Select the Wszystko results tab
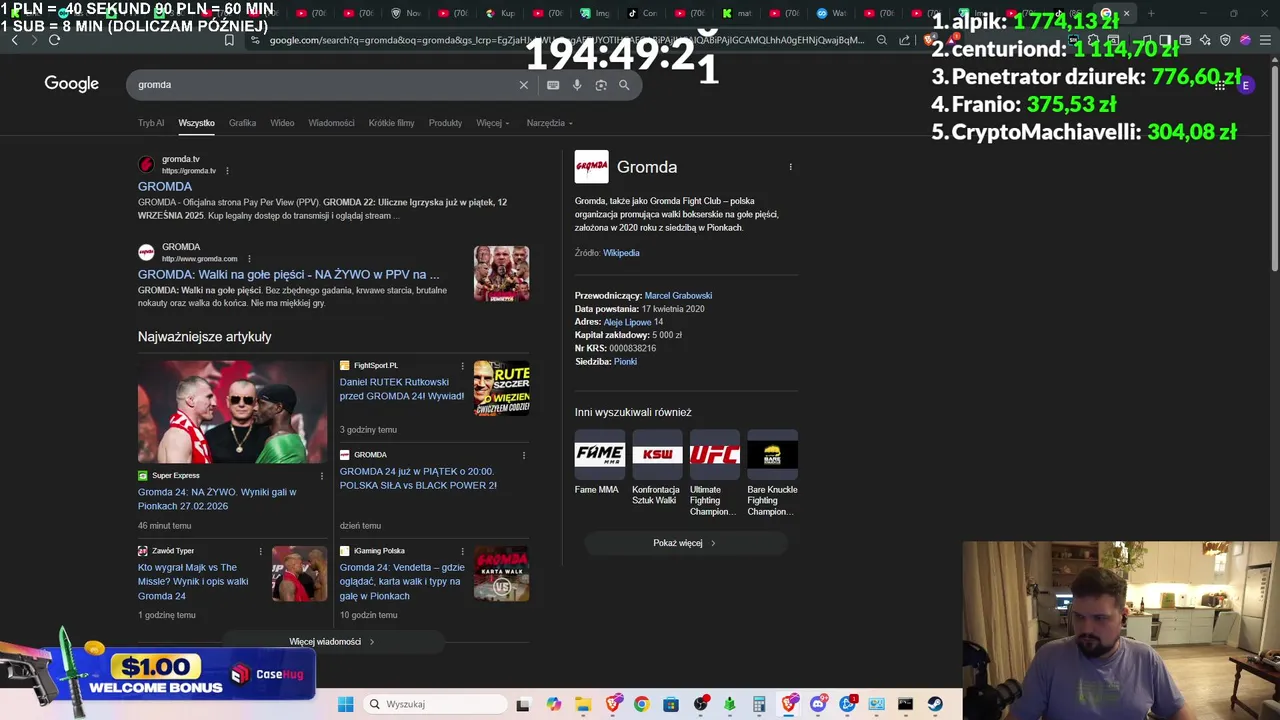 click(196, 123)
